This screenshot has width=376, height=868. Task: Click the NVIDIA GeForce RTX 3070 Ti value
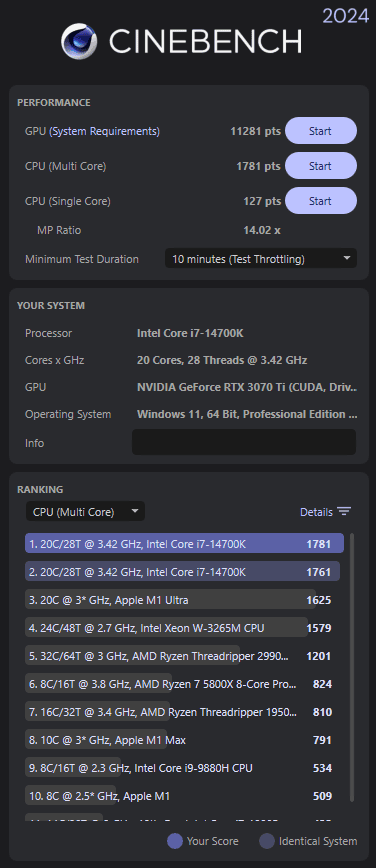click(246, 387)
